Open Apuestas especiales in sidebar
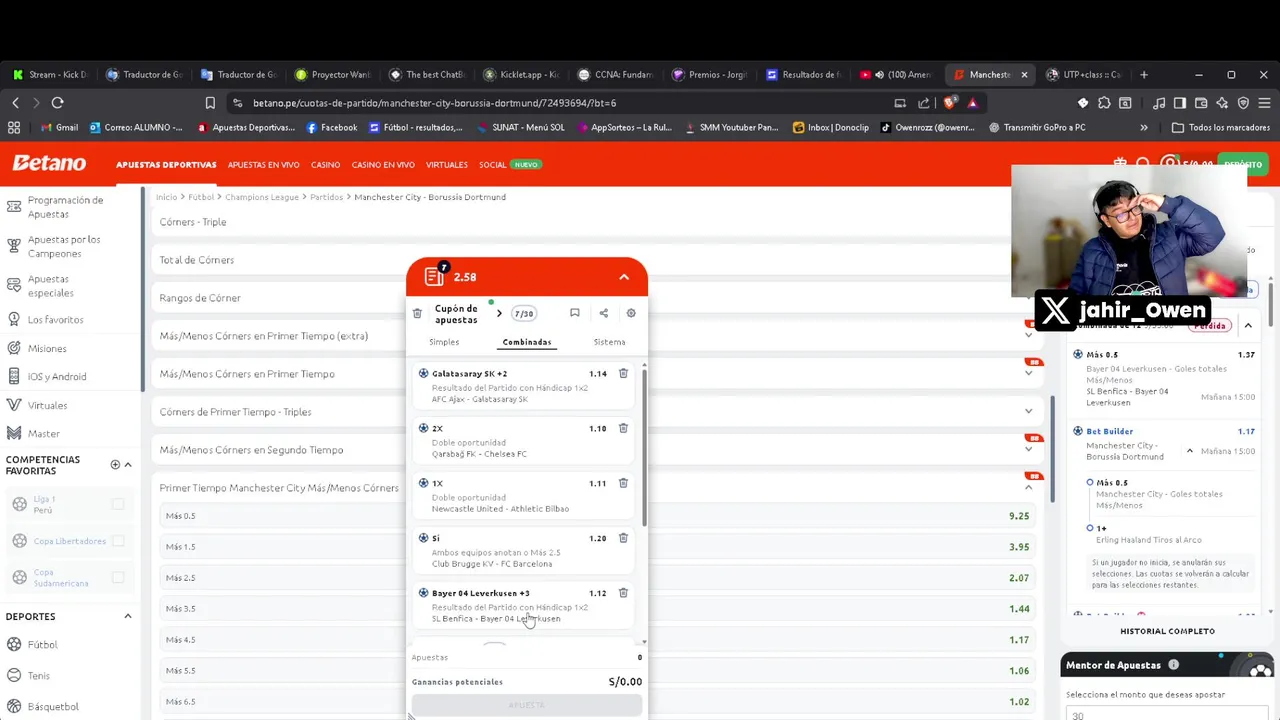Image resolution: width=1280 pixels, height=720 pixels. click(50, 286)
